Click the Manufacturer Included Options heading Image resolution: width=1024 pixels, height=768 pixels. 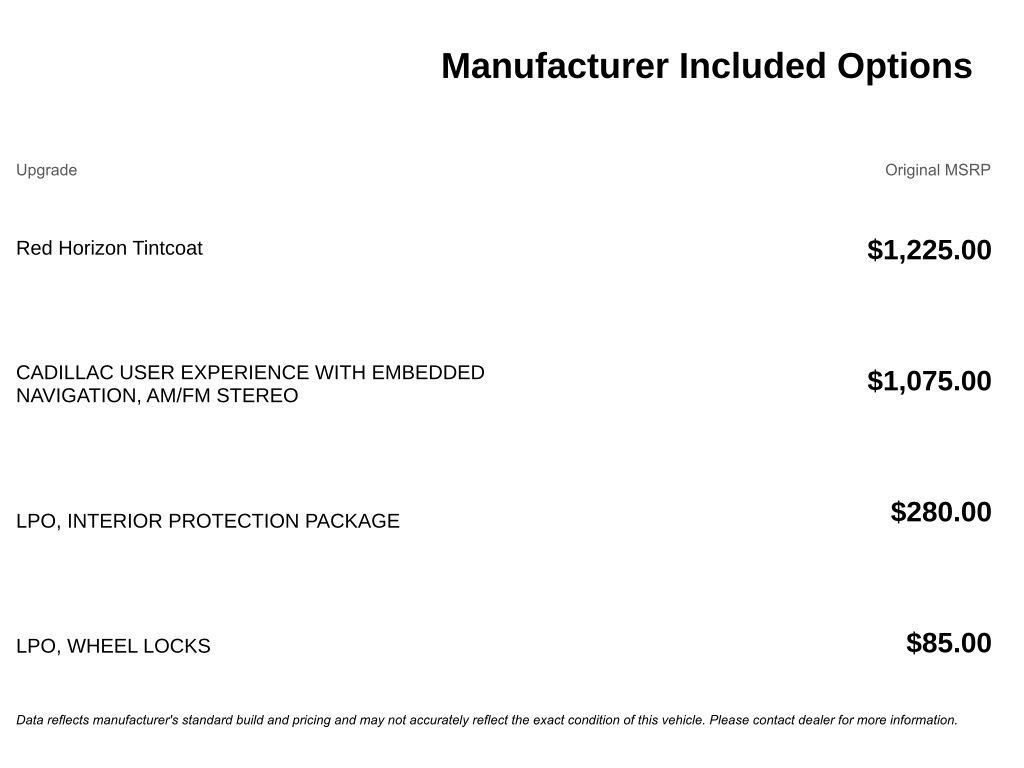707,67
